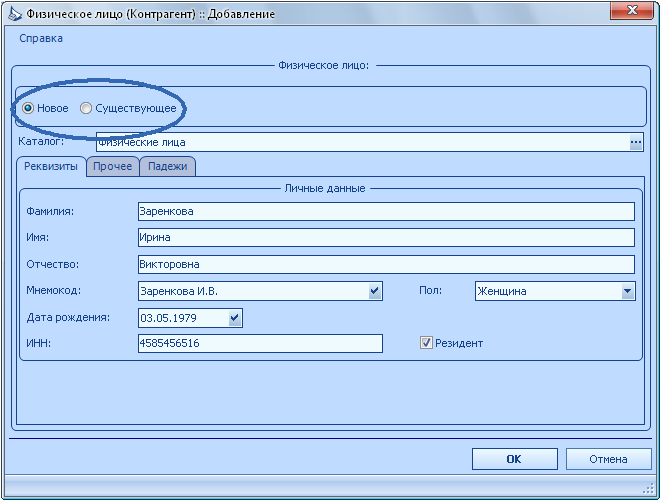Expand the Пол dropdown
The width and height of the screenshot is (662, 503).
[x=627, y=291]
